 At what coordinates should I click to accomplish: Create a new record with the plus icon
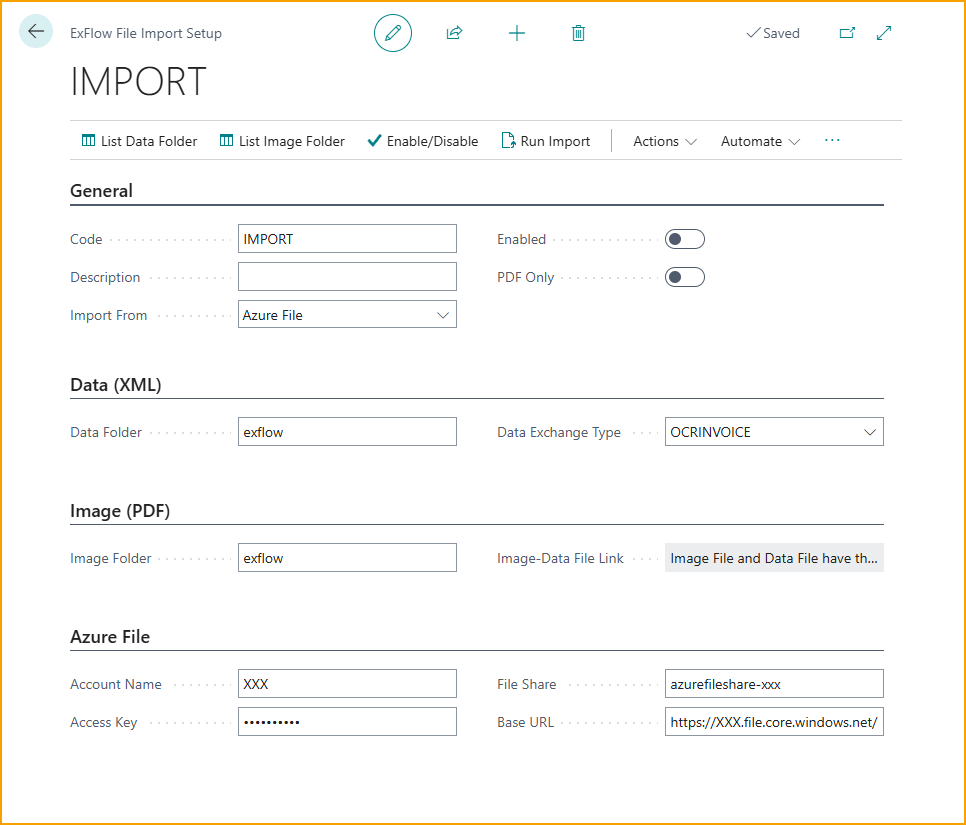pyautogui.click(x=517, y=32)
